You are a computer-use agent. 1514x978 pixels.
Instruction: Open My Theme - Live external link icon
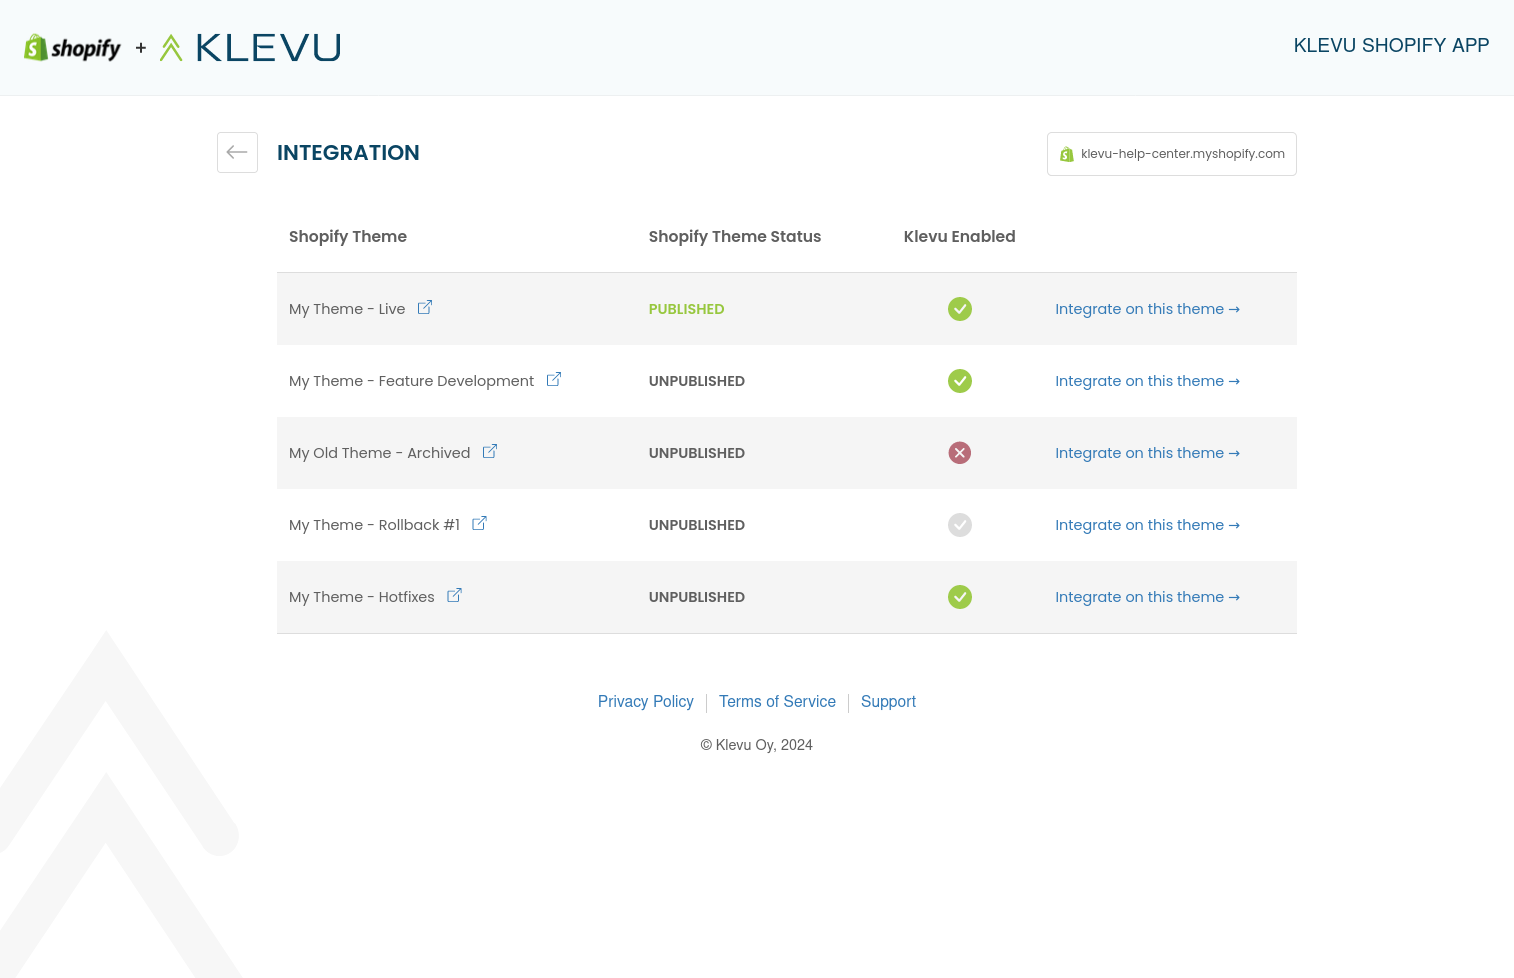pos(425,308)
